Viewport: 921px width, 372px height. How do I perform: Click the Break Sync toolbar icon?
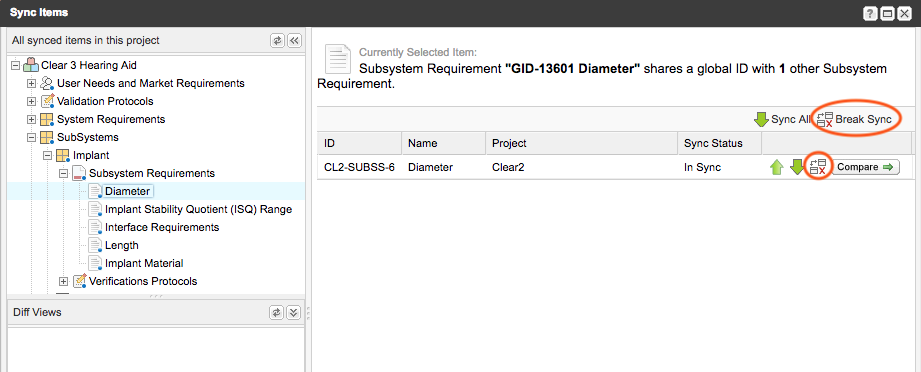825,119
